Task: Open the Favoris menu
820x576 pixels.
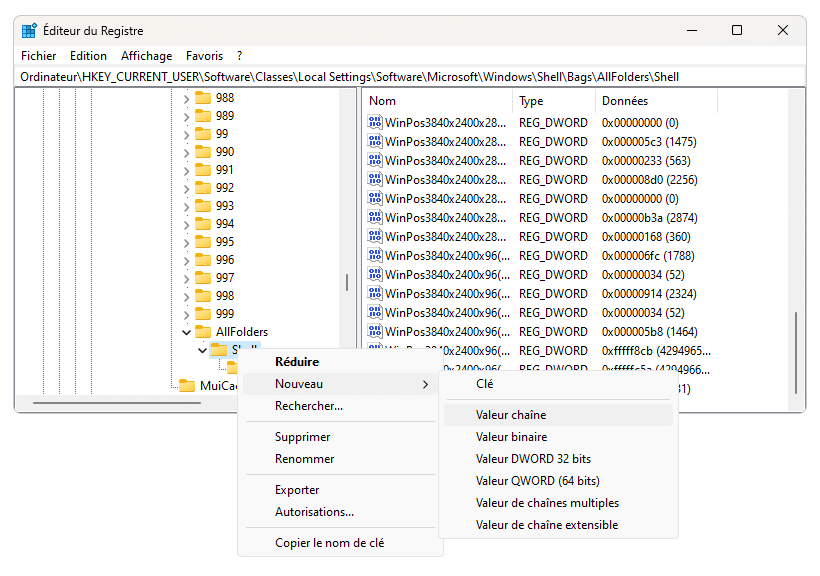Action: pos(204,56)
